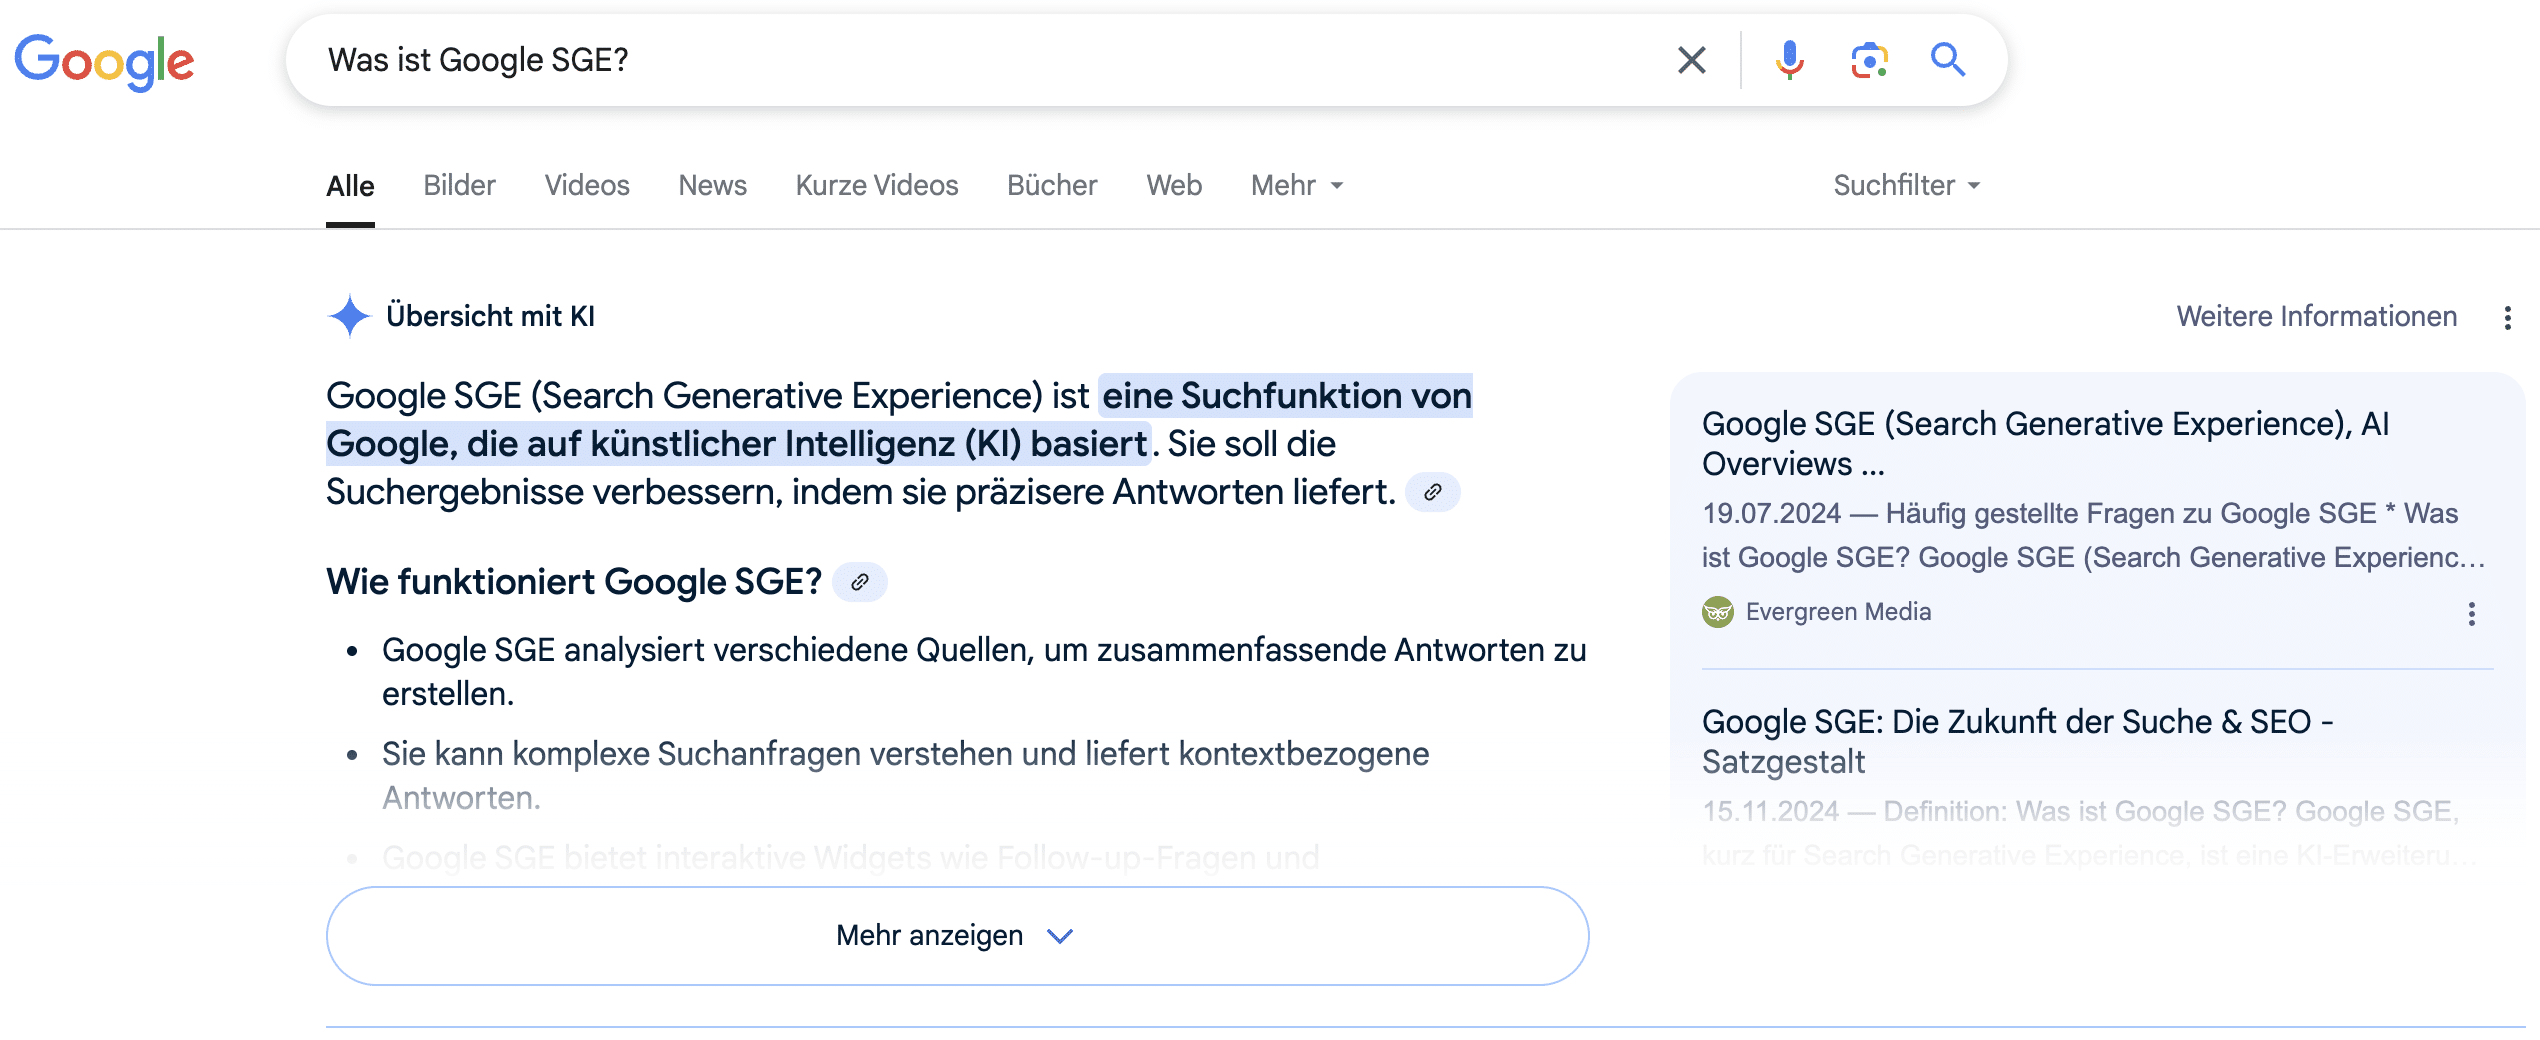Open three-dot menu for Evergreen Media result
The image size is (2540, 1040).
[x=2471, y=613]
